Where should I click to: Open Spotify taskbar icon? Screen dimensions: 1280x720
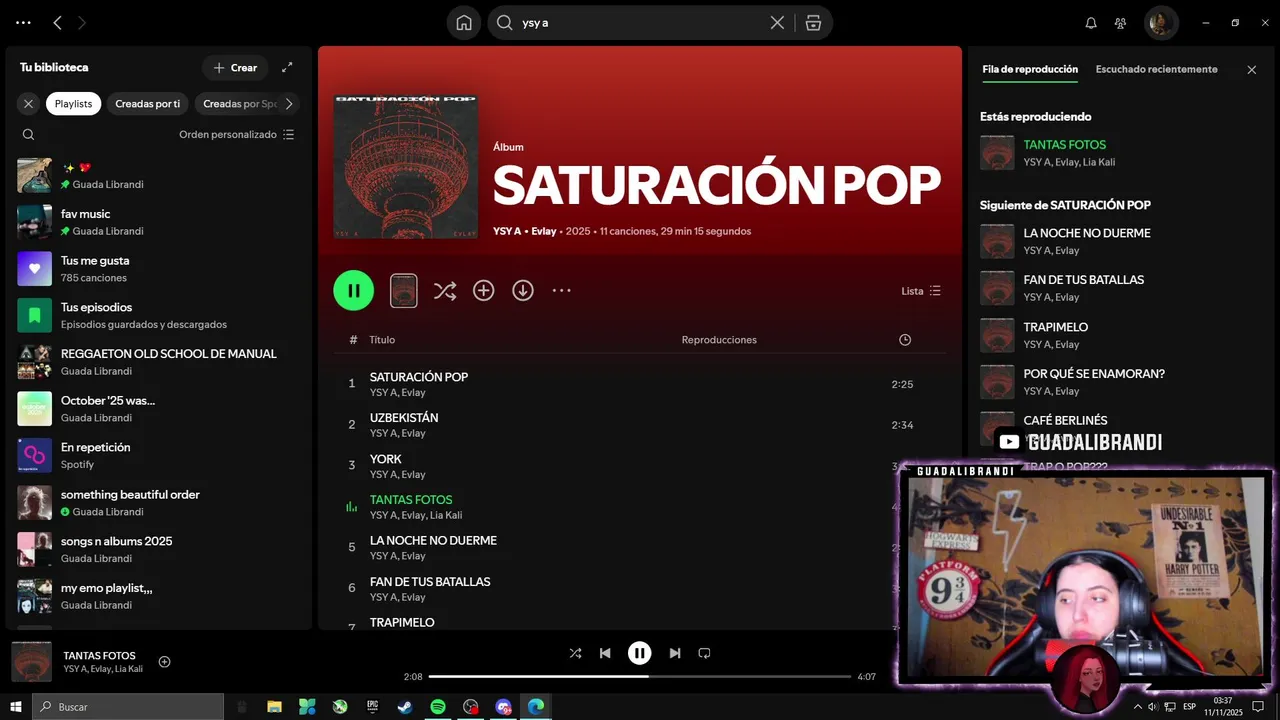coord(438,707)
